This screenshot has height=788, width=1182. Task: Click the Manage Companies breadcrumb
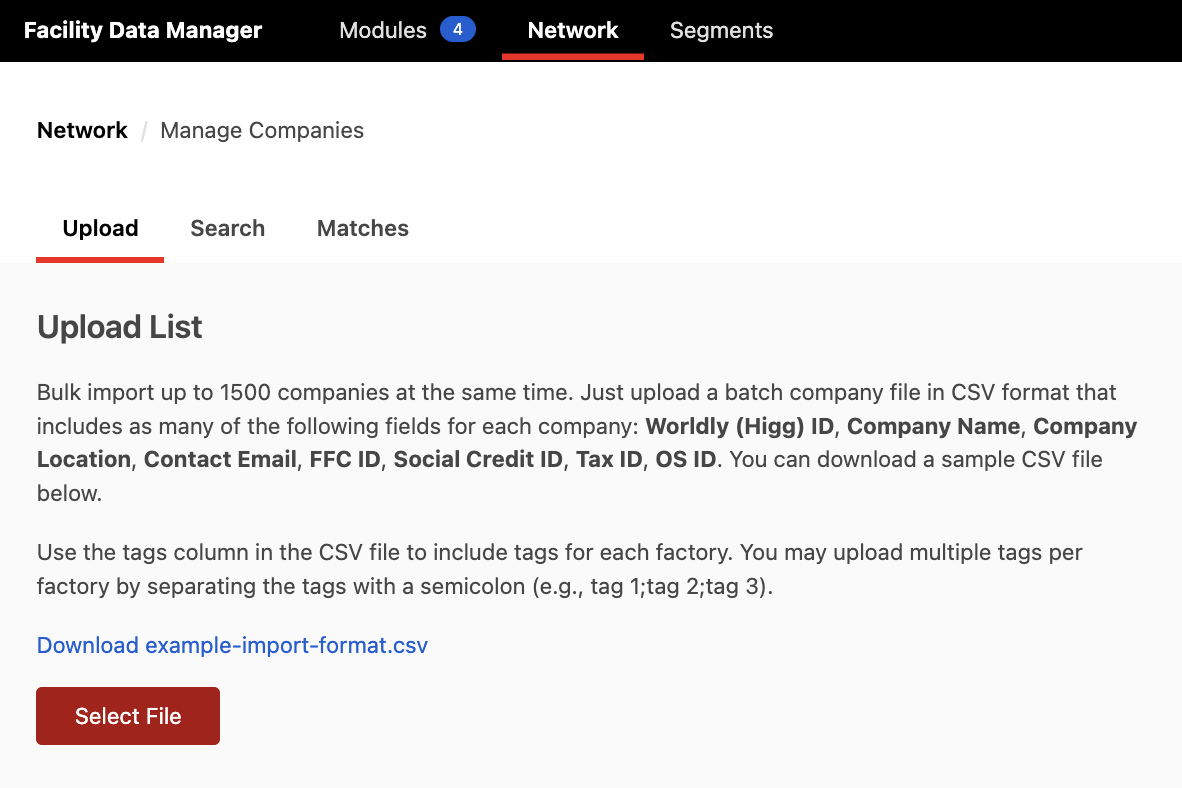(x=261, y=130)
